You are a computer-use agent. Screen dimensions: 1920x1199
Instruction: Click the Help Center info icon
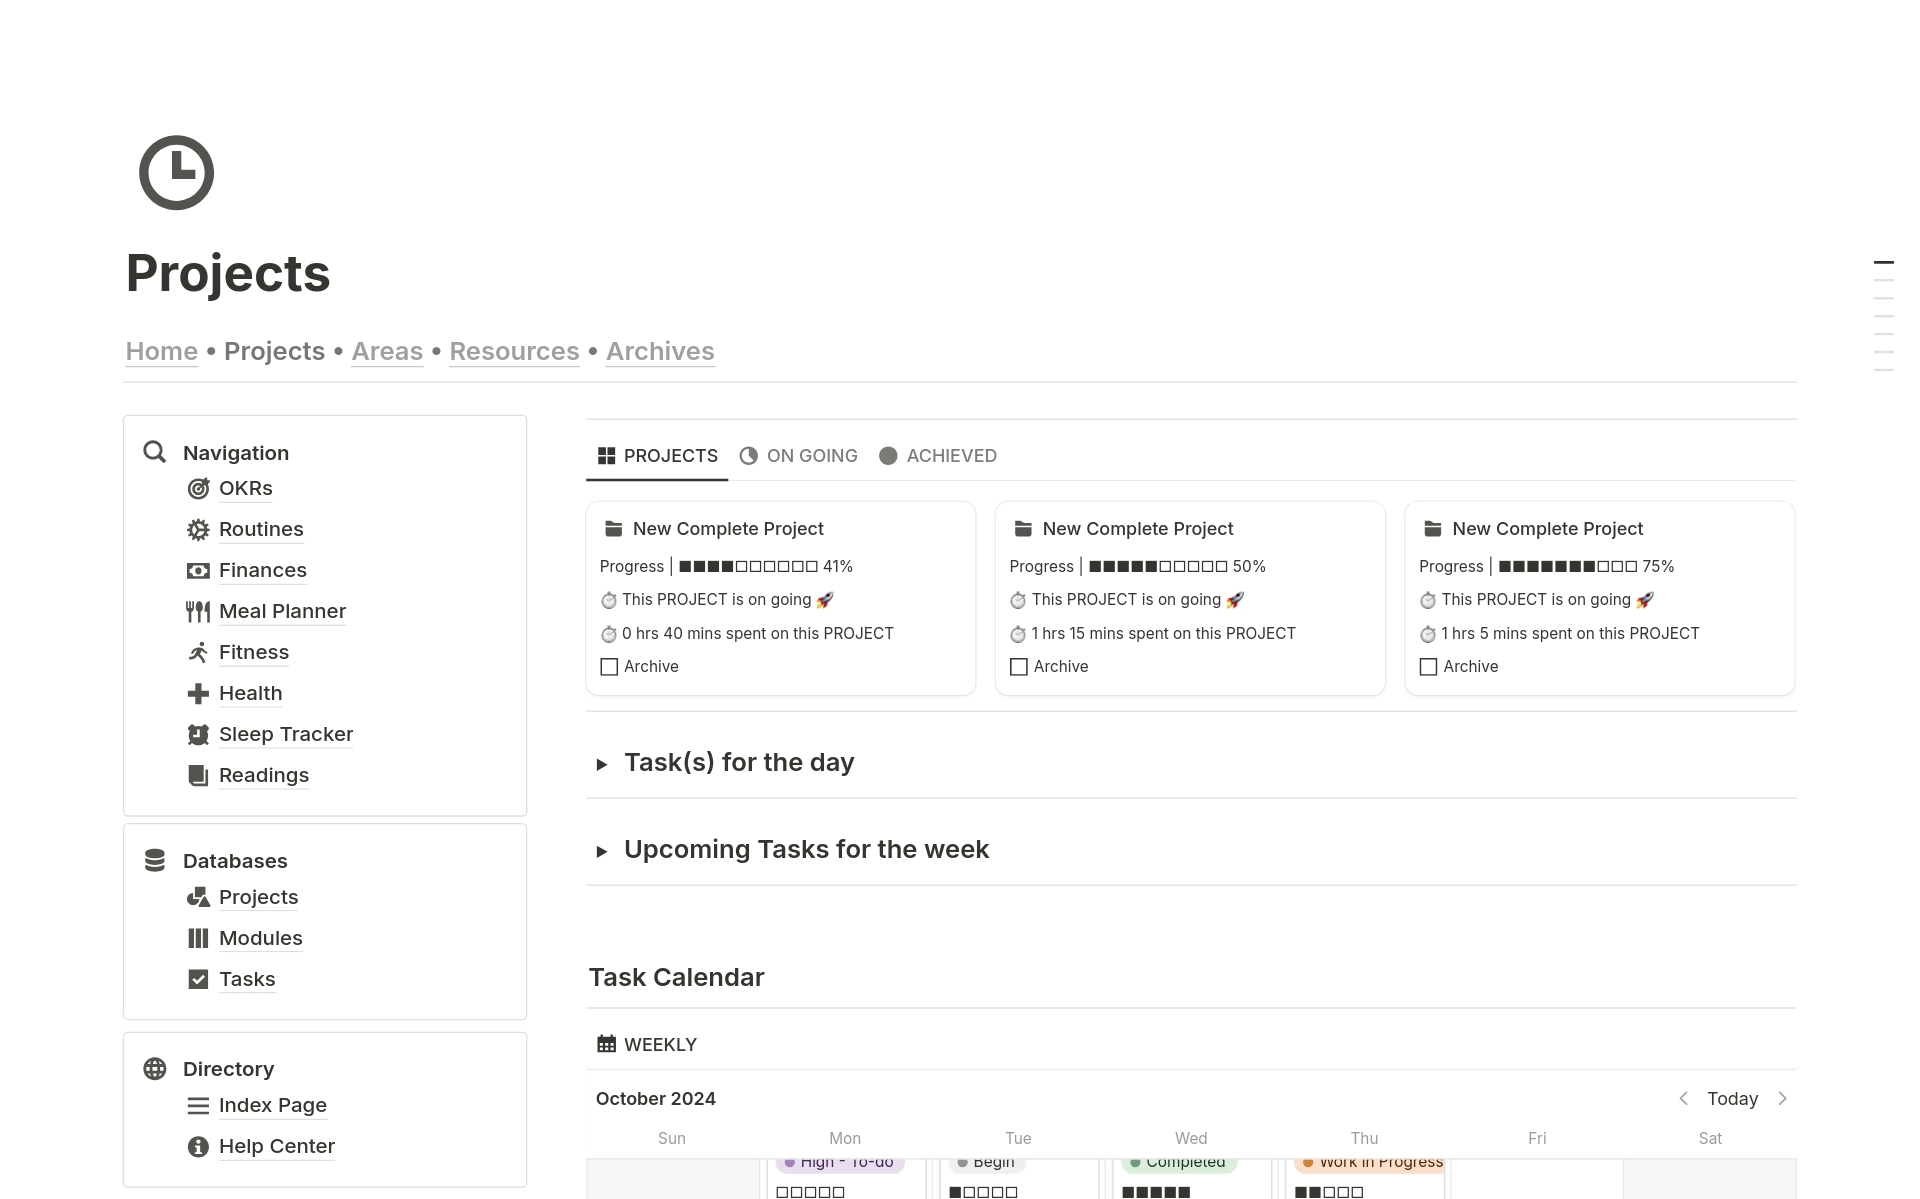click(x=198, y=1146)
